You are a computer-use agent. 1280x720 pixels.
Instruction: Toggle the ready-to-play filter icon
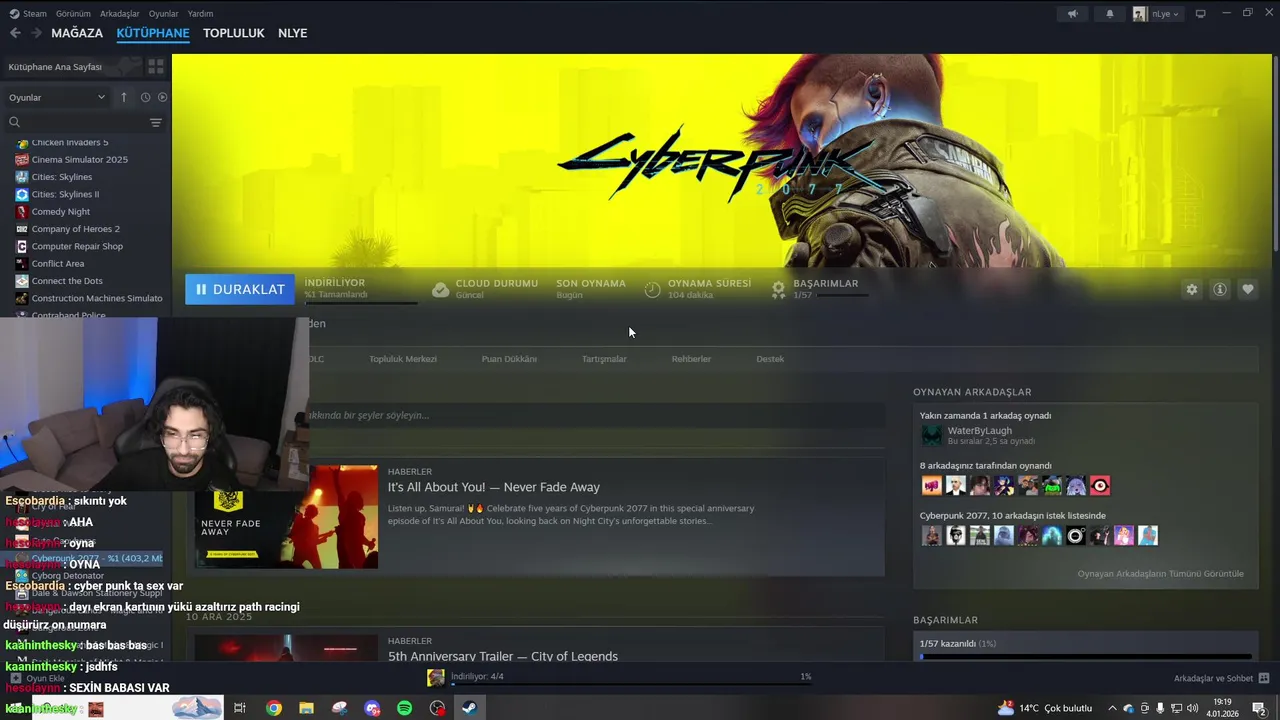[x=162, y=97]
